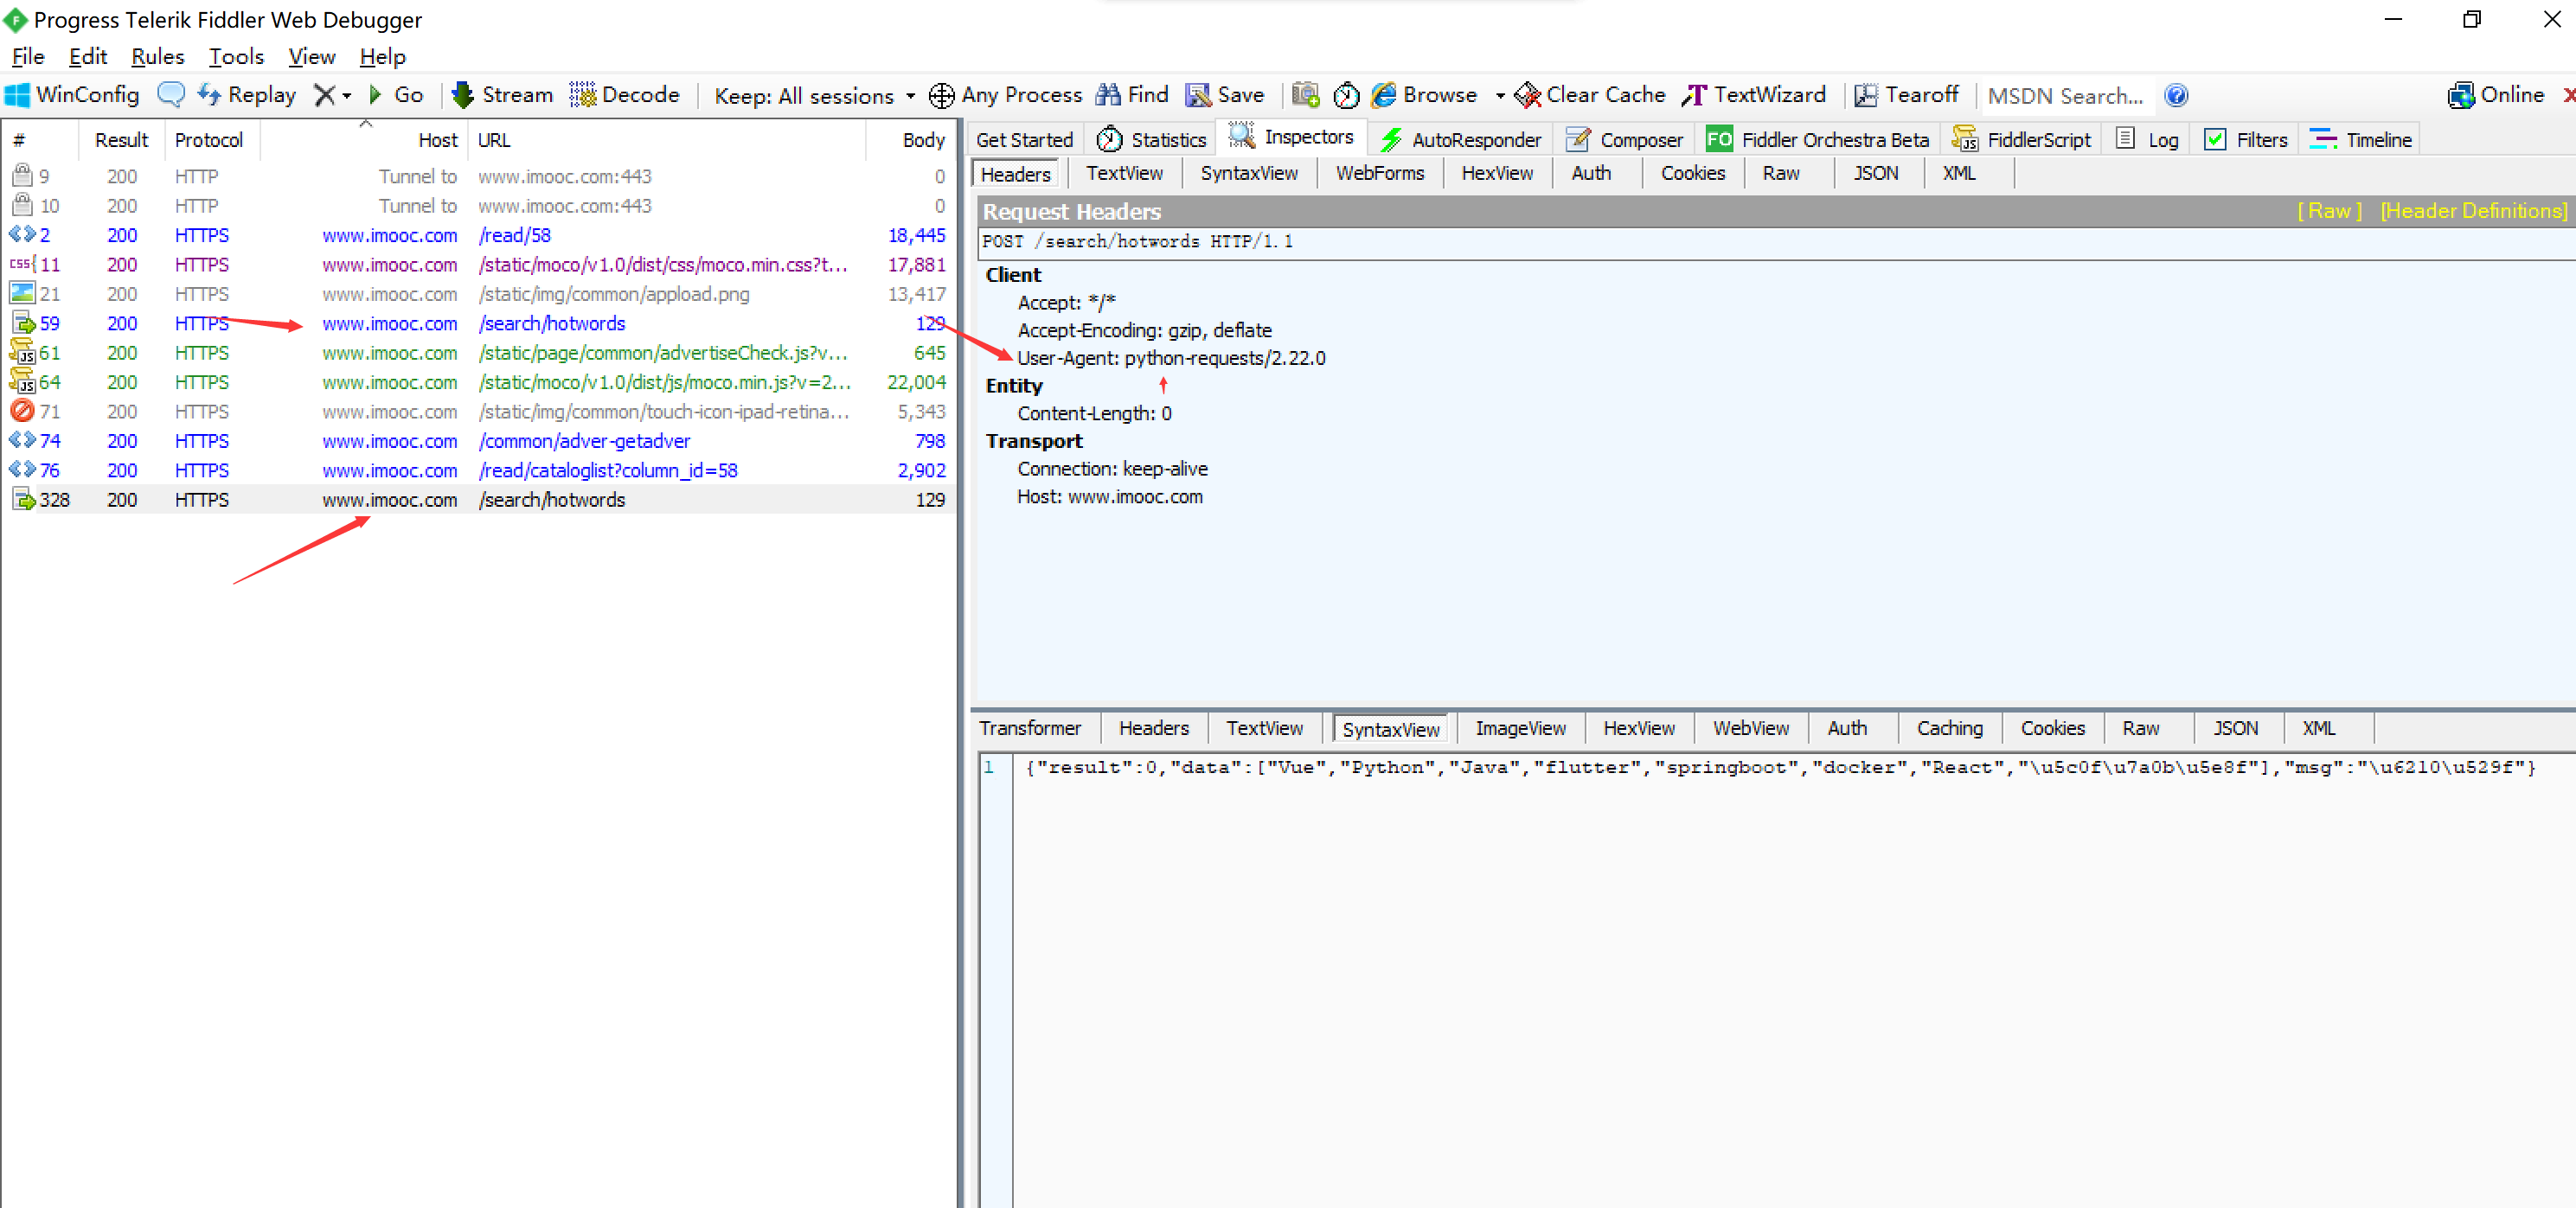Screen dimensions: 2576x1208
Task: Select session 76 cataloglist request row
Action: click(606, 470)
